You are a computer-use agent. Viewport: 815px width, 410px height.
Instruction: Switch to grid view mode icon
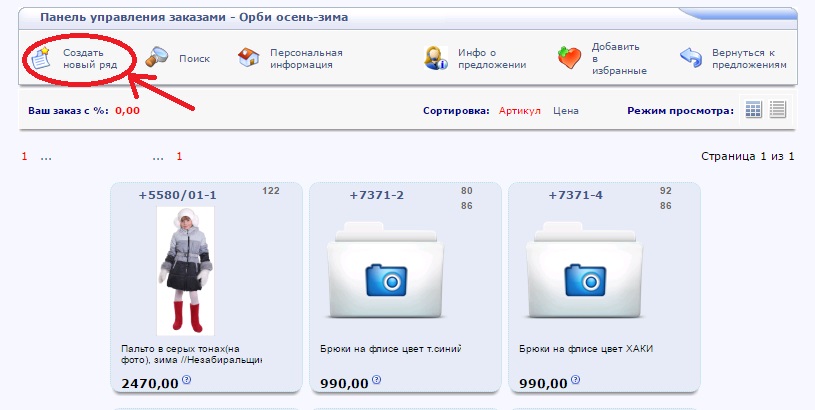click(753, 110)
